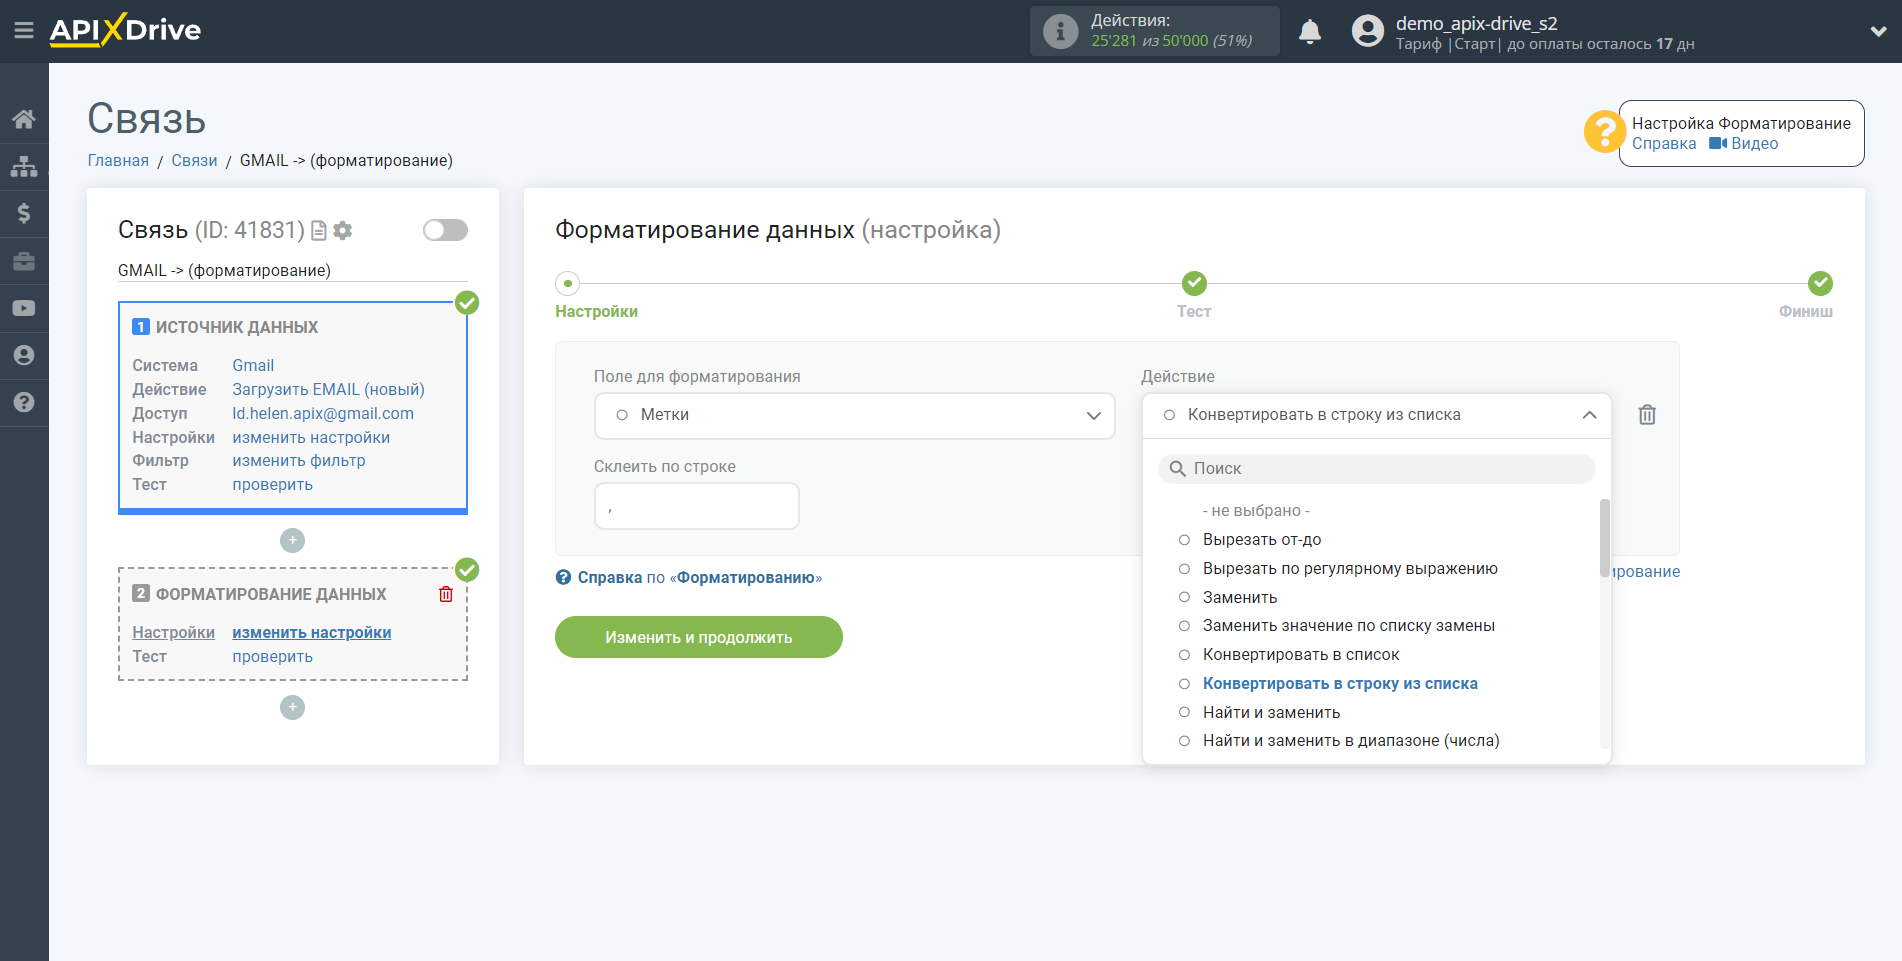Open the user profile sidebar icon
Screen dimensions: 1902x961
tap(24, 355)
